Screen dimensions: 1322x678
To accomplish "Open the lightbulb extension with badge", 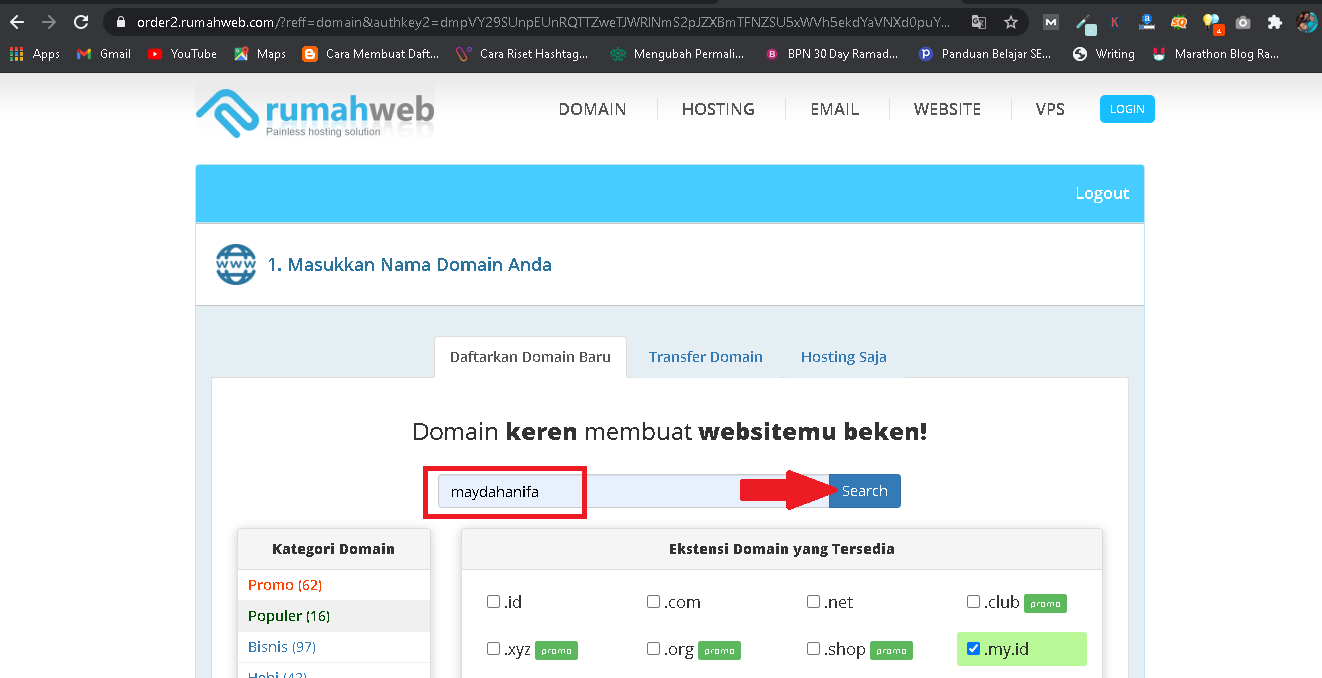I will click(x=1211, y=22).
